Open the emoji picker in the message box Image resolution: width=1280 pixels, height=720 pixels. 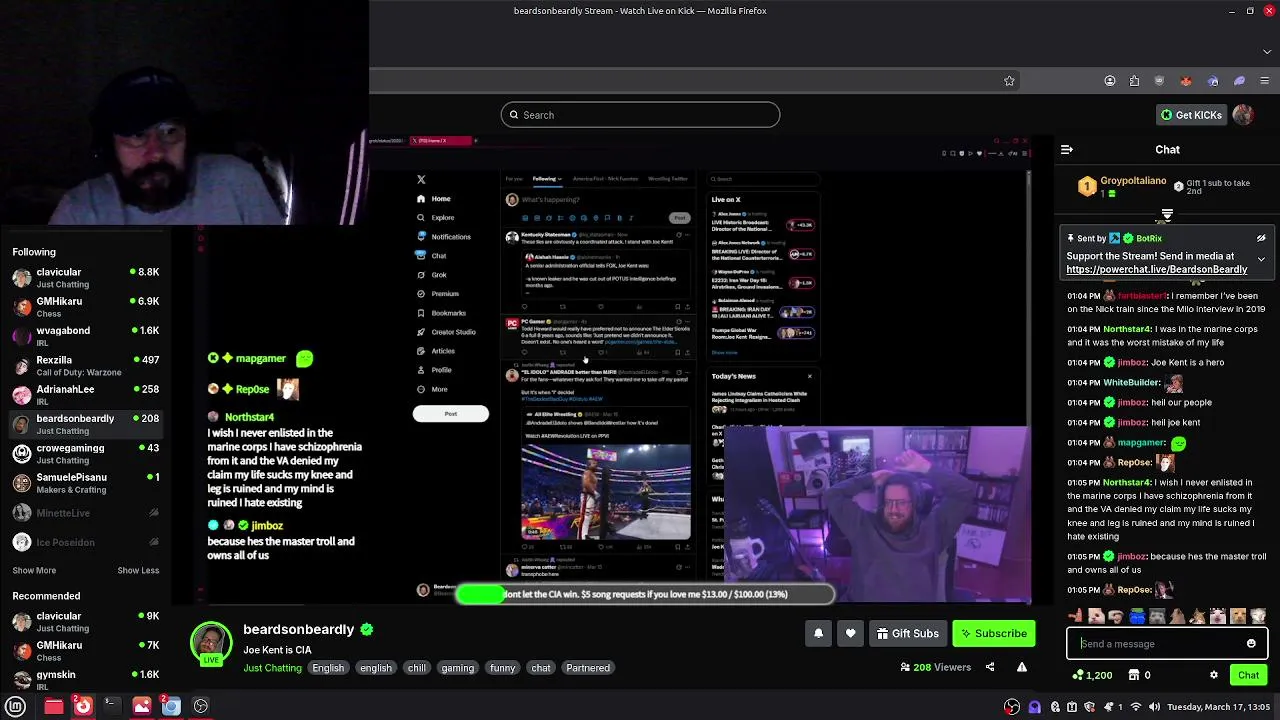pyautogui.click(x=1251, y=644)
